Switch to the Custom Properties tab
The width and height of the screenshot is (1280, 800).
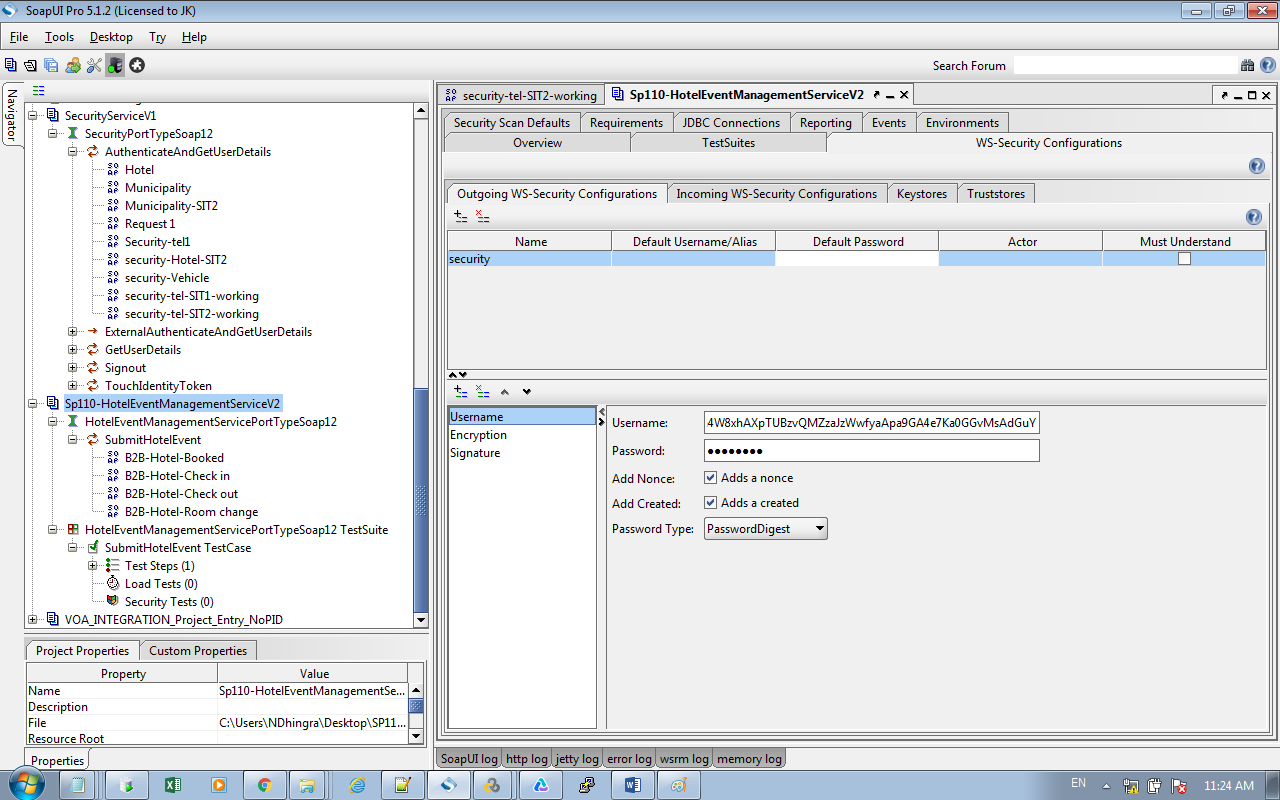point(198,650)
